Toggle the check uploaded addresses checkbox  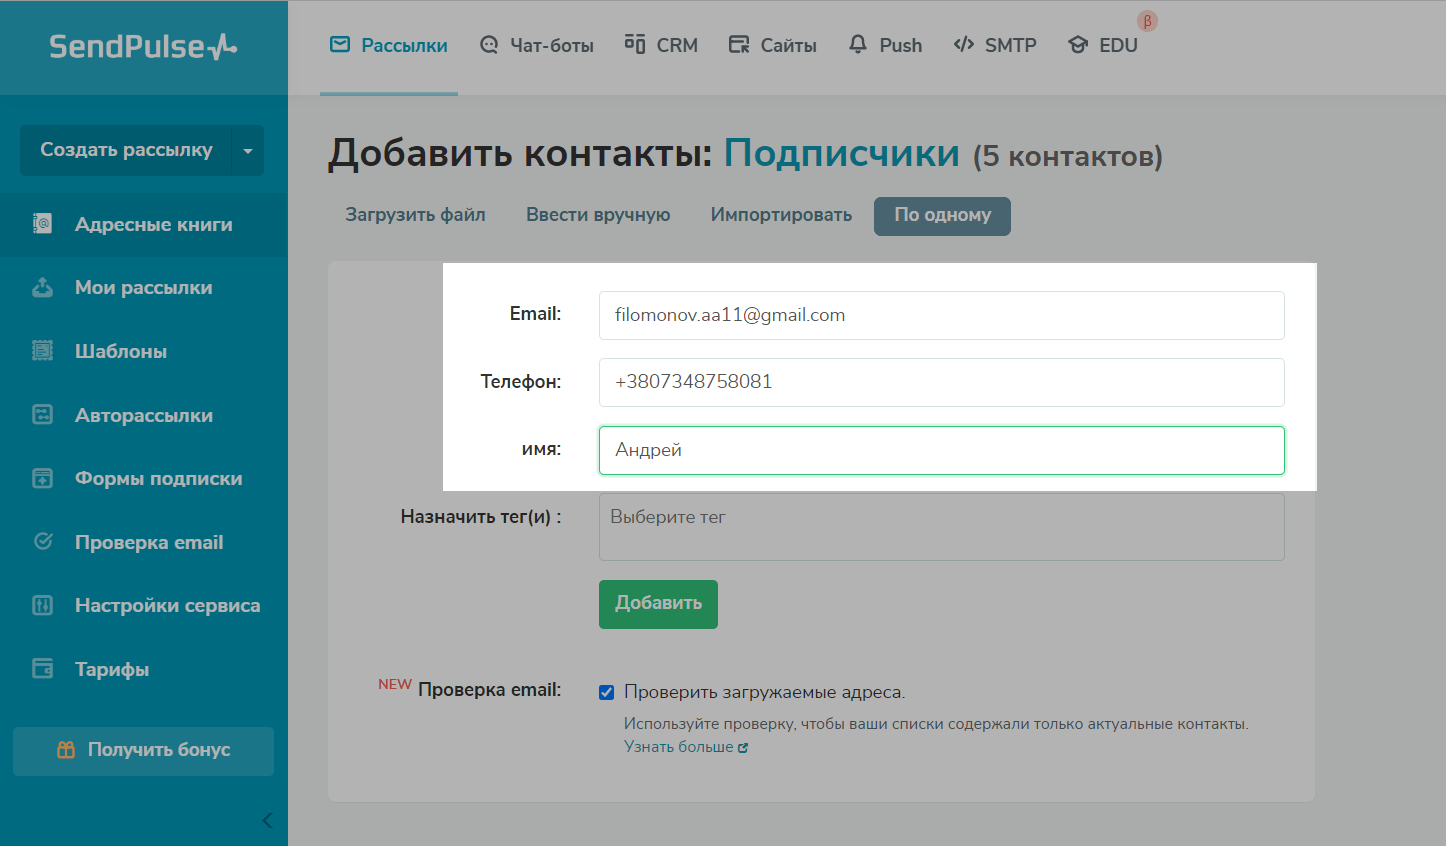tap(606, 692)
